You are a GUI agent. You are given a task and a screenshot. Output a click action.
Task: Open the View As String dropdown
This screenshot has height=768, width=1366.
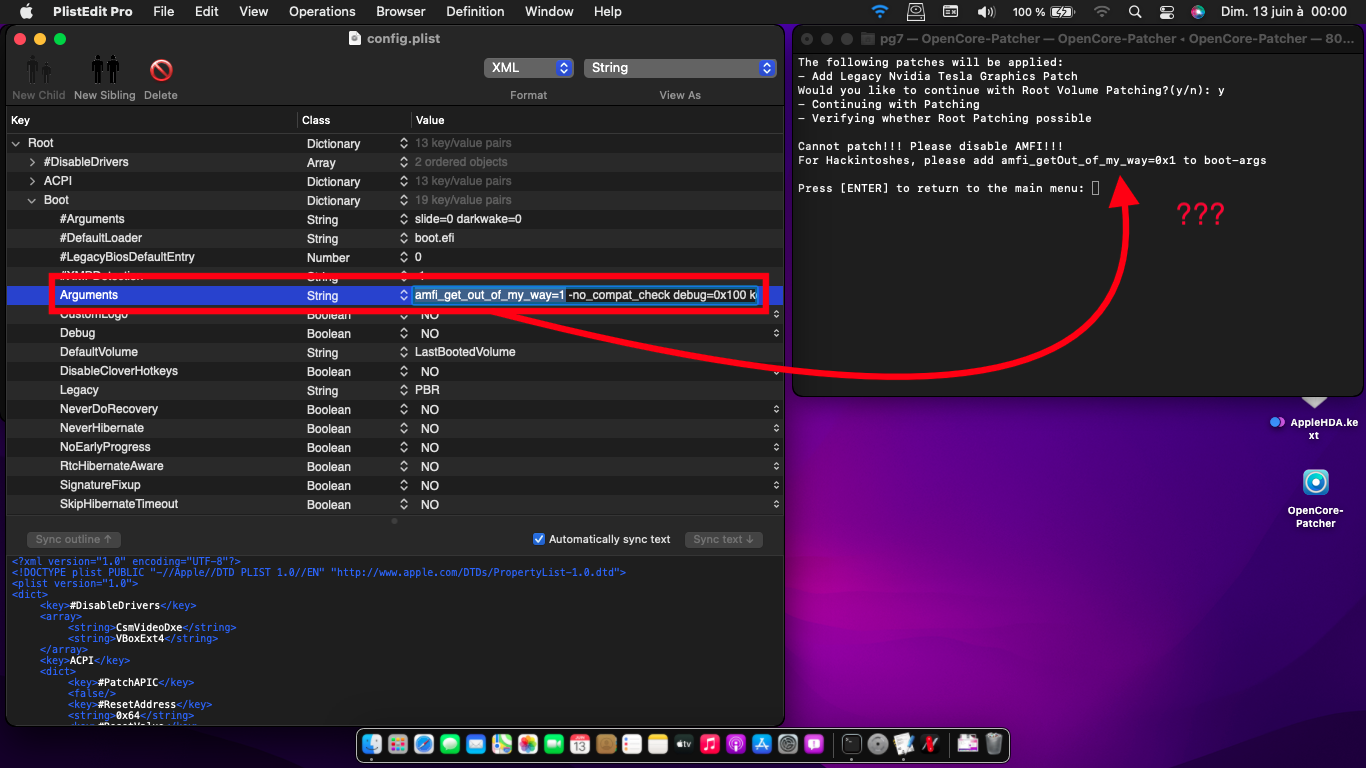tap(680, 68)
